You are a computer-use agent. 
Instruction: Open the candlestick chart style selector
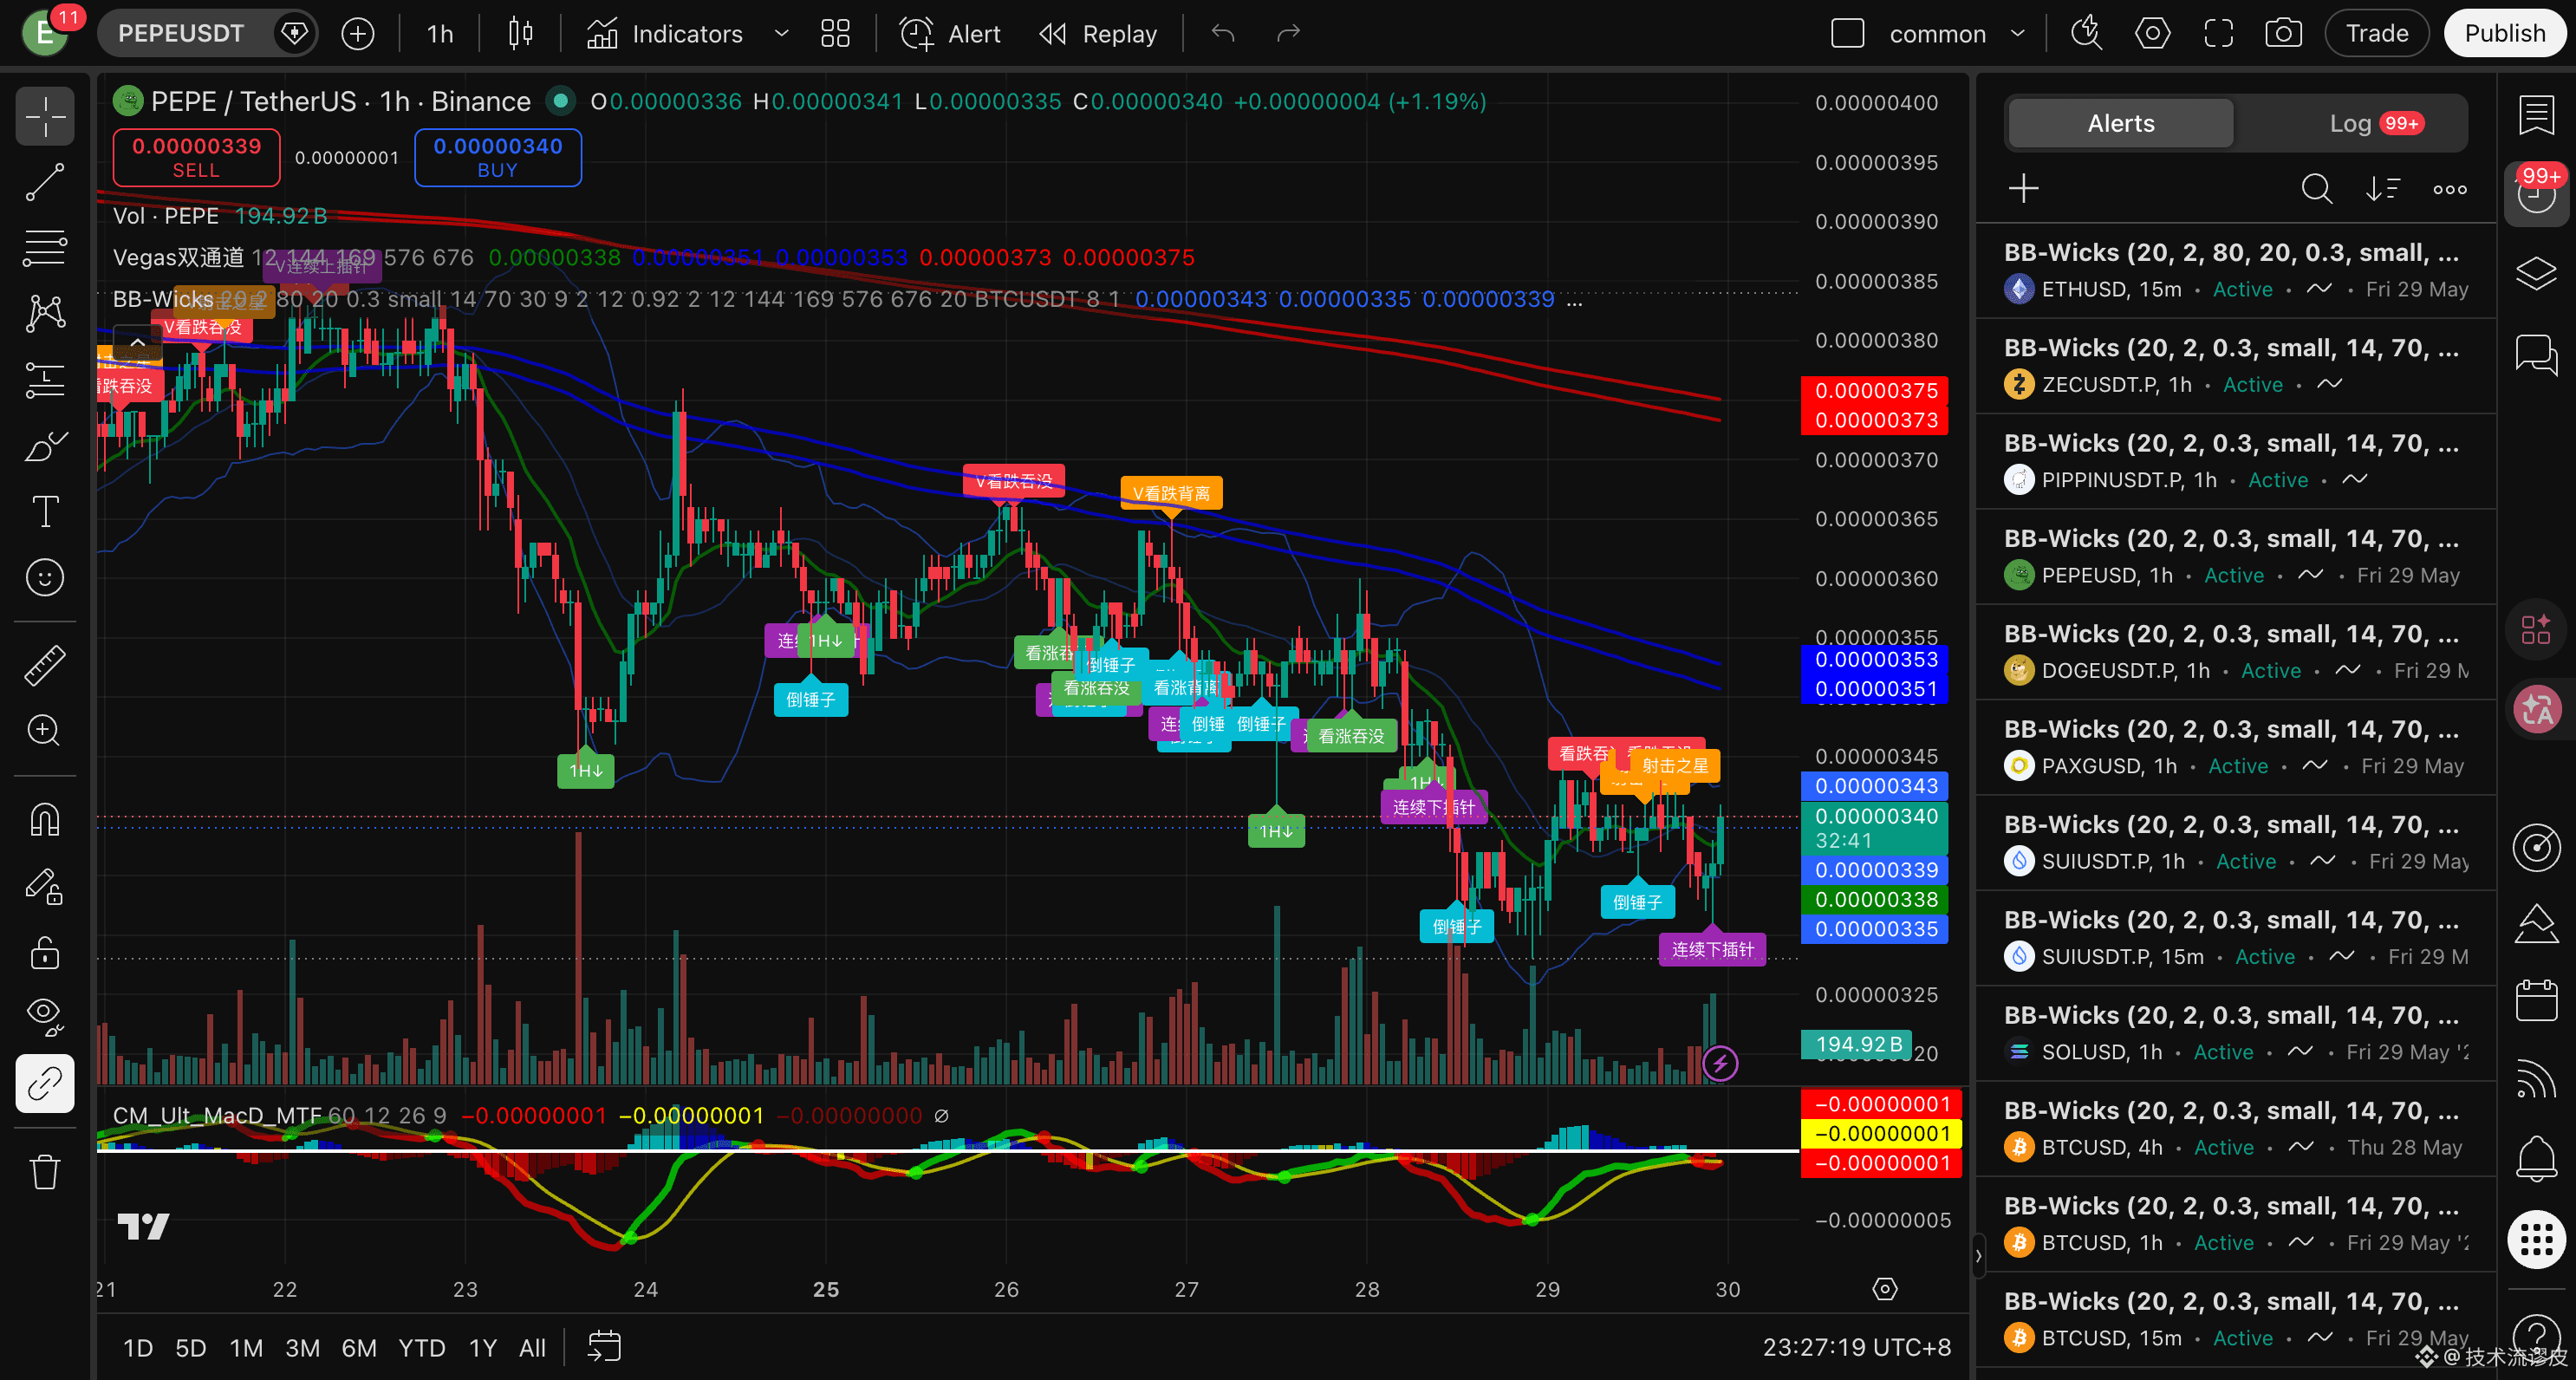pos(520,34)
